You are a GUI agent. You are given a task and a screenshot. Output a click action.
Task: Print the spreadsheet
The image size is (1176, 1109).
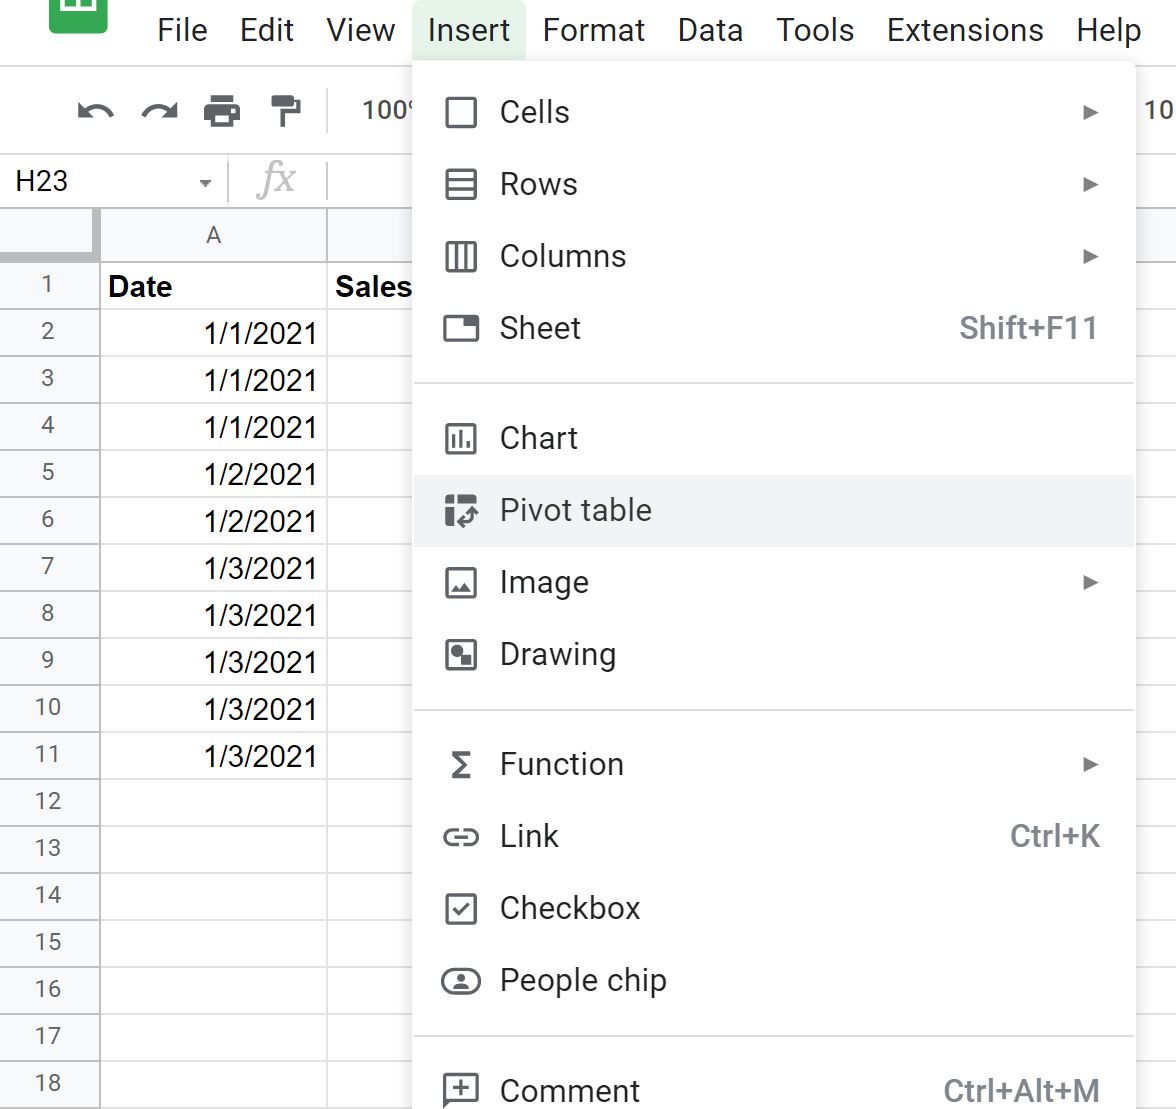tap(222, 111)
